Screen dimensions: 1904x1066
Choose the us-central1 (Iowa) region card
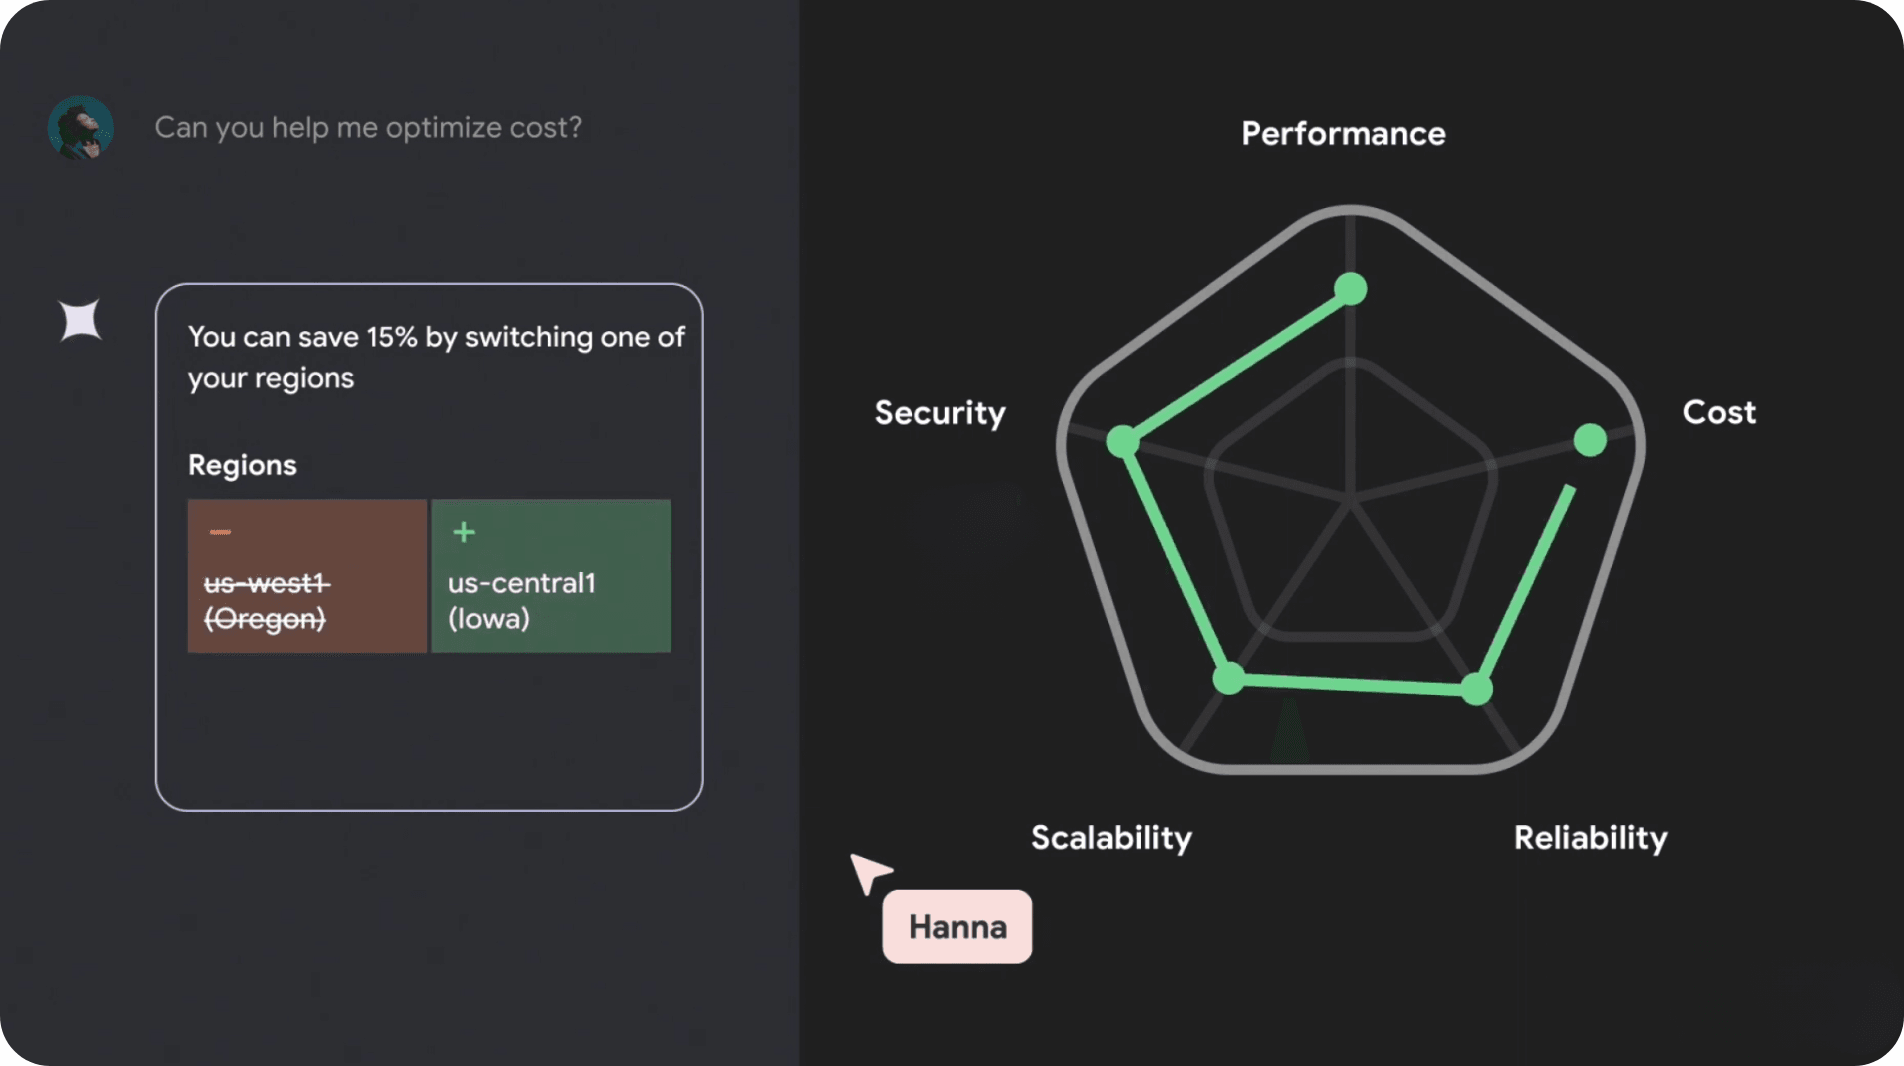pyautogui.click(x=551, y=576)
